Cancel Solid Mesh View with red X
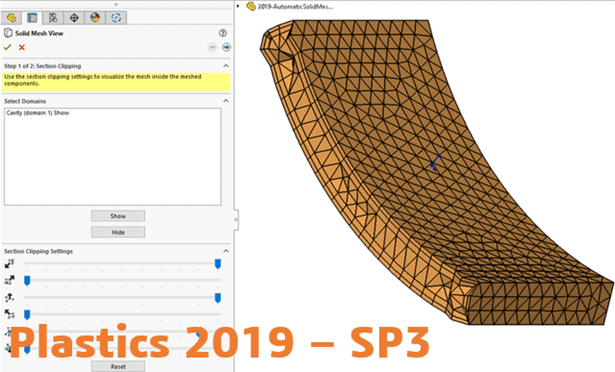 [22, 47]
